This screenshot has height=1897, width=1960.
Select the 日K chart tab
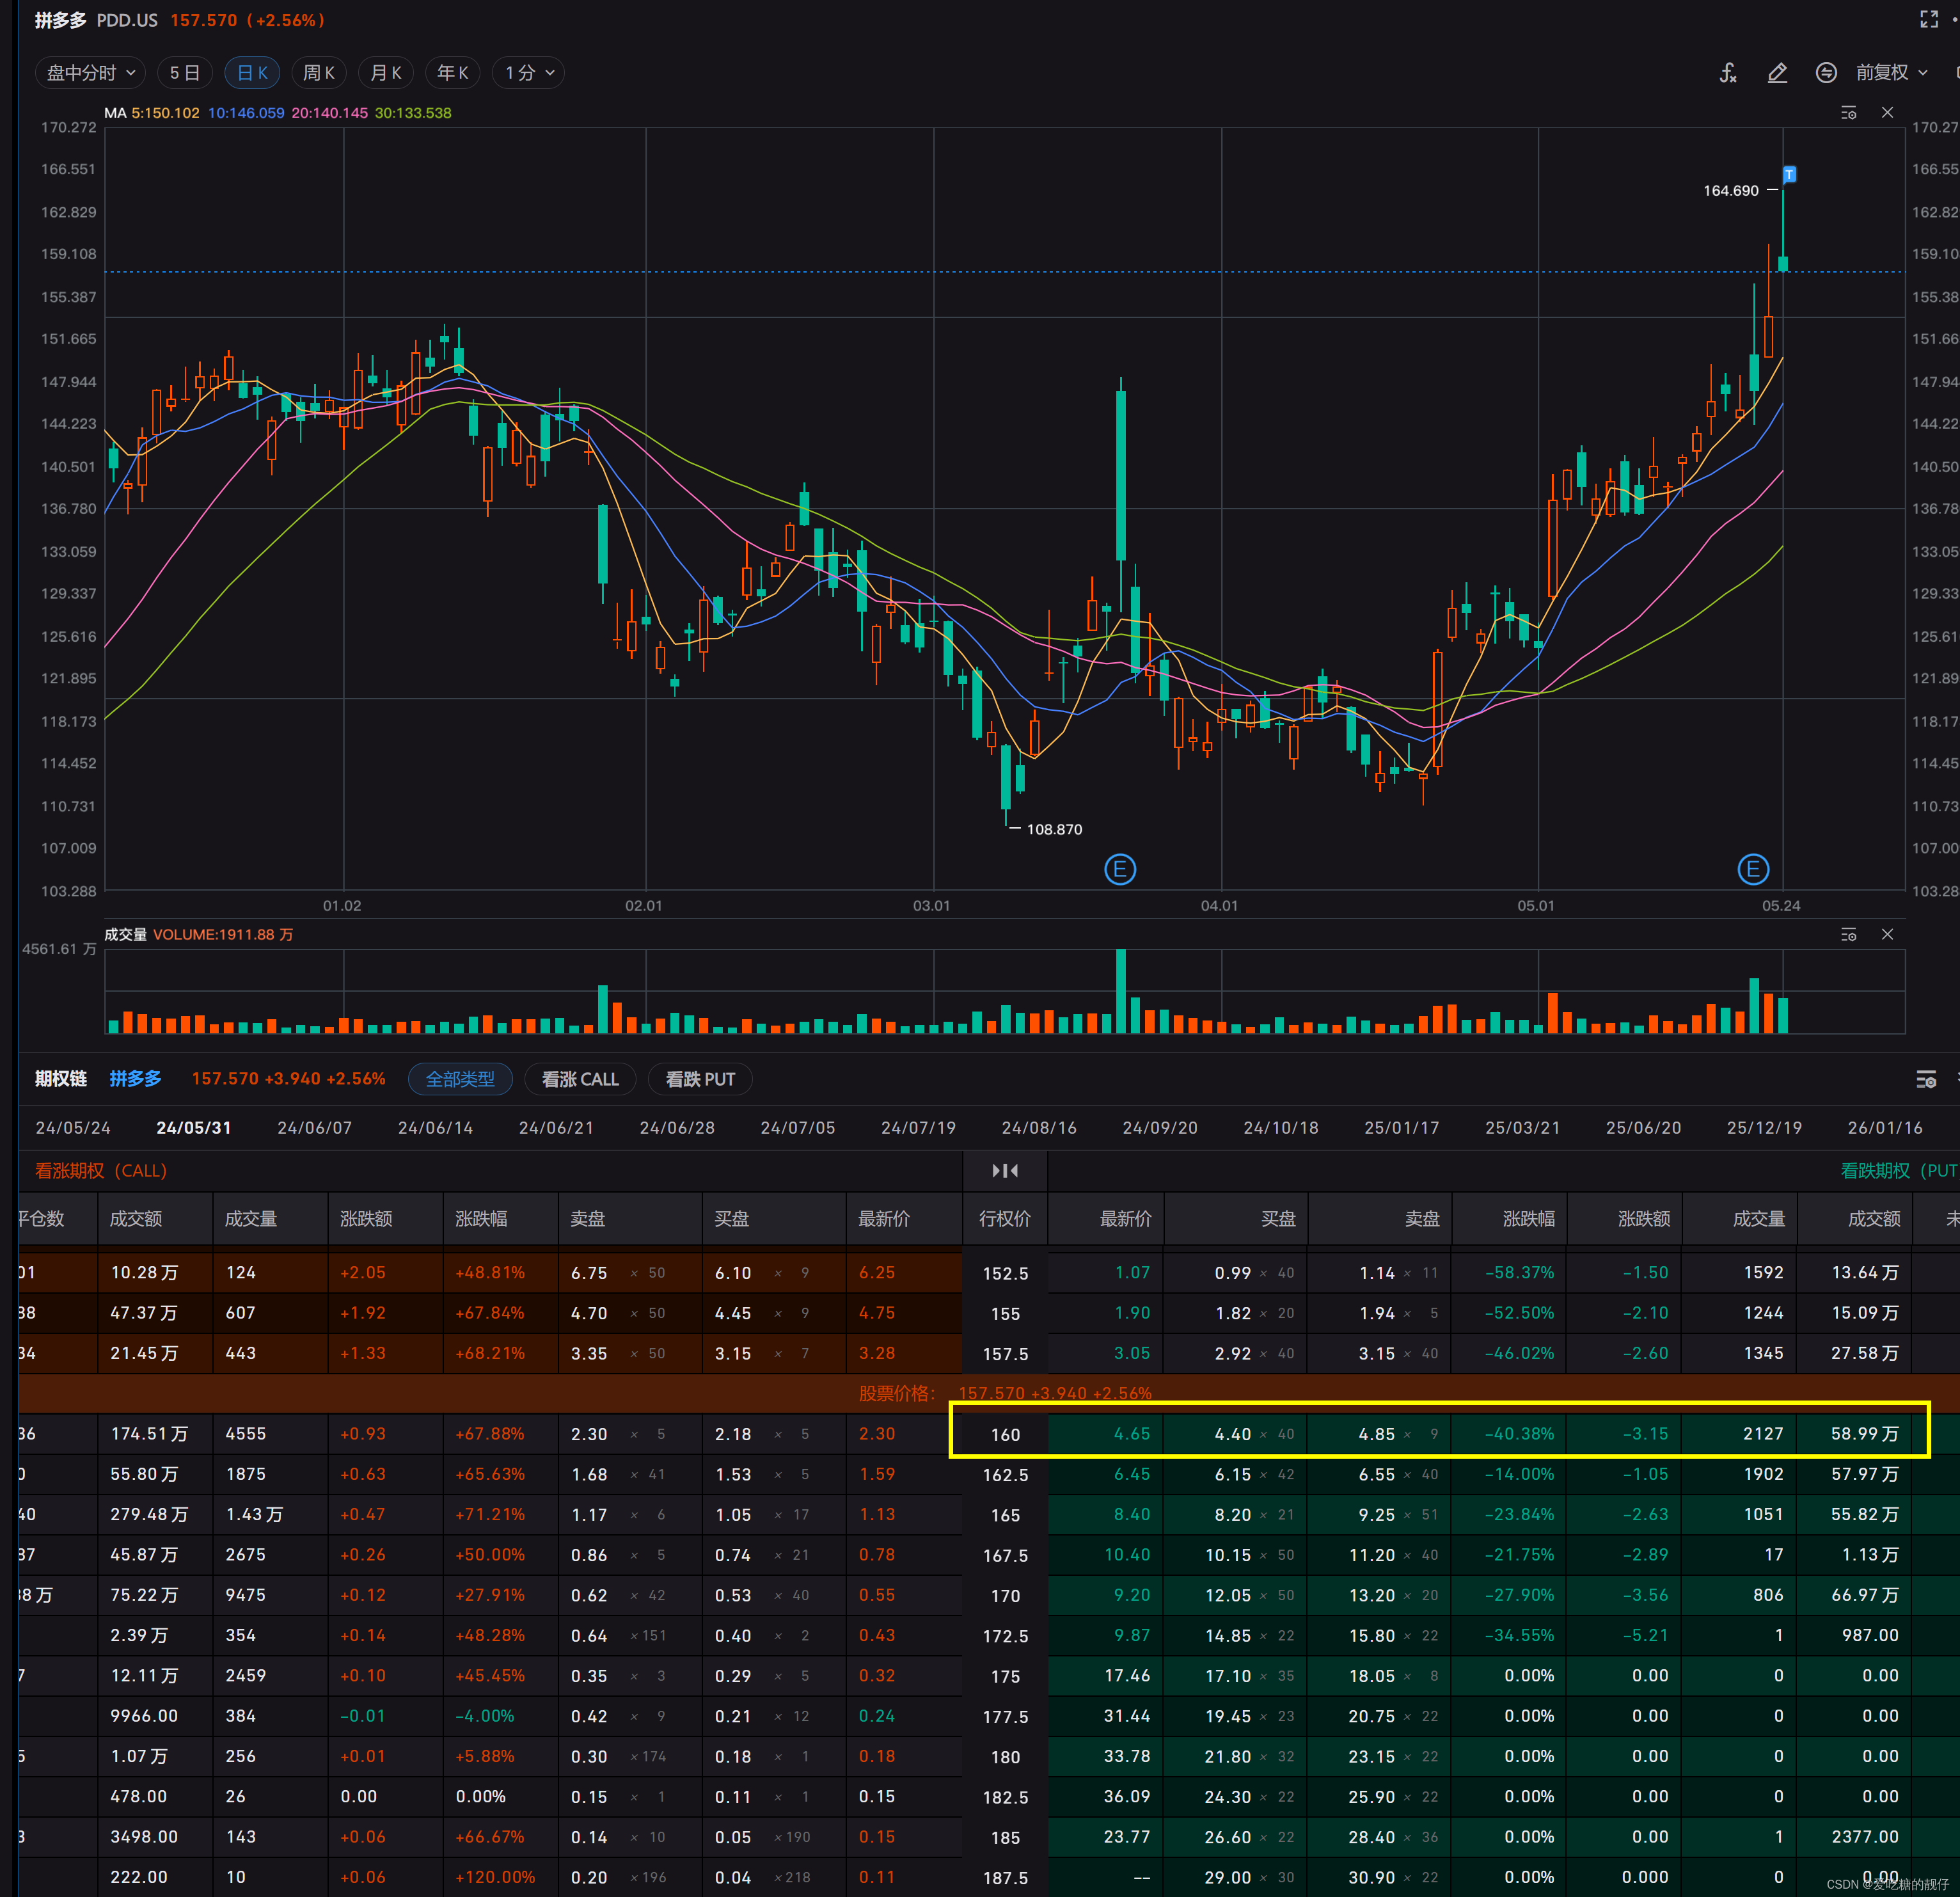tap(252, 73)
